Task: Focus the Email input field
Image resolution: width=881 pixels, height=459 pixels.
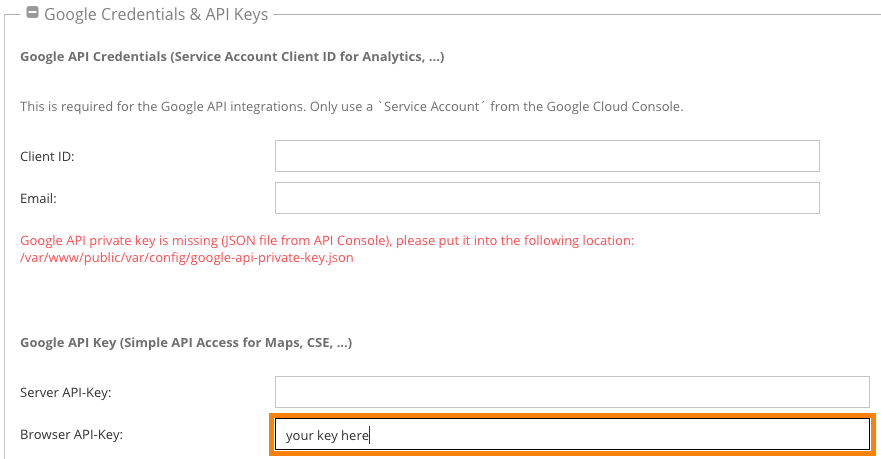Action: point(547,198)
